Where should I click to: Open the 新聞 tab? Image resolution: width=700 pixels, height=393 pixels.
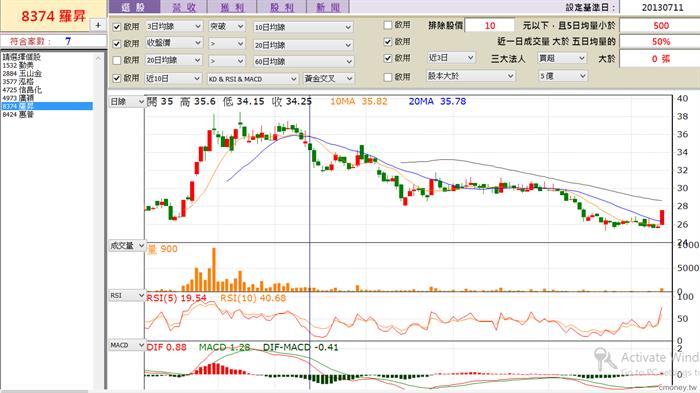tap(328, 7)
